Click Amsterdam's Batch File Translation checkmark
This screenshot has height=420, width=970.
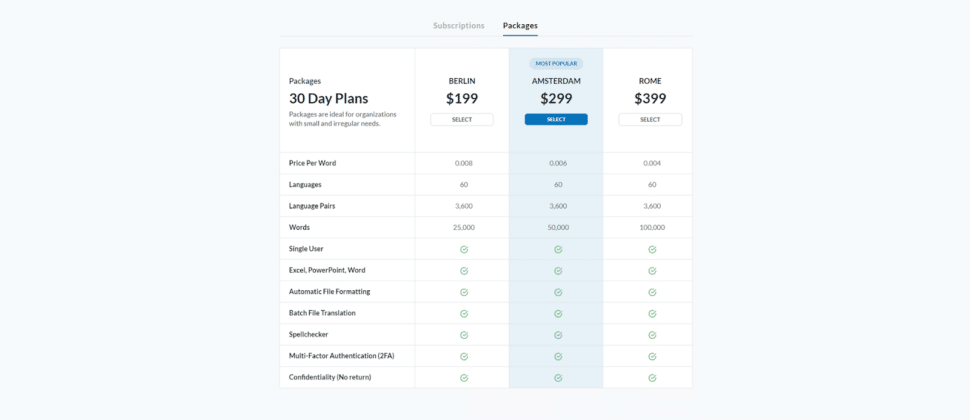(558, 314)
